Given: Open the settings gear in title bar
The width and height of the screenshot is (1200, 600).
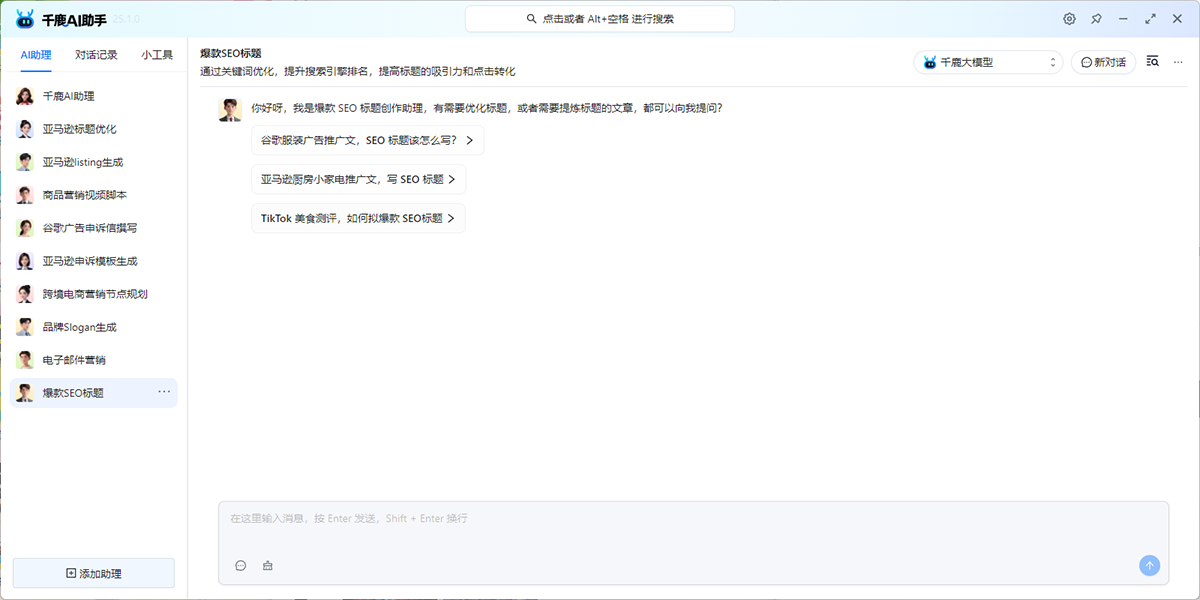Looking at the screenshot, I should coord(1068,18).
